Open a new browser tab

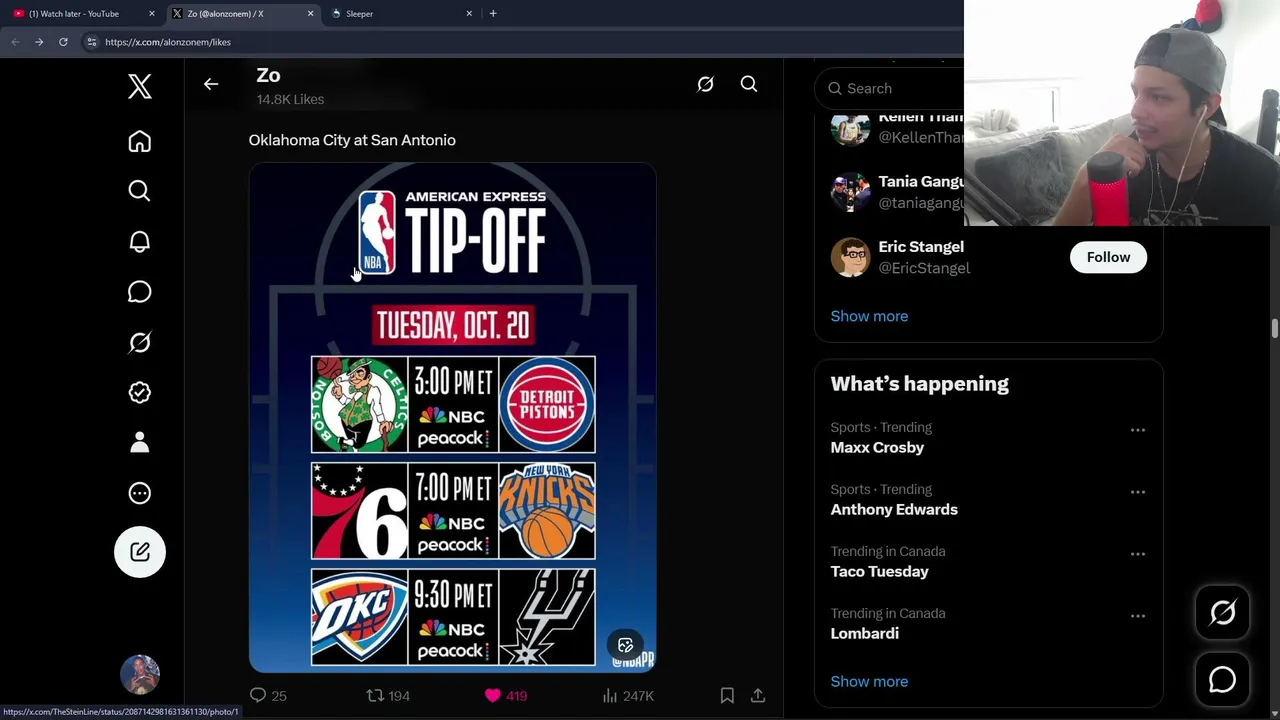click(x=493, y=14)
